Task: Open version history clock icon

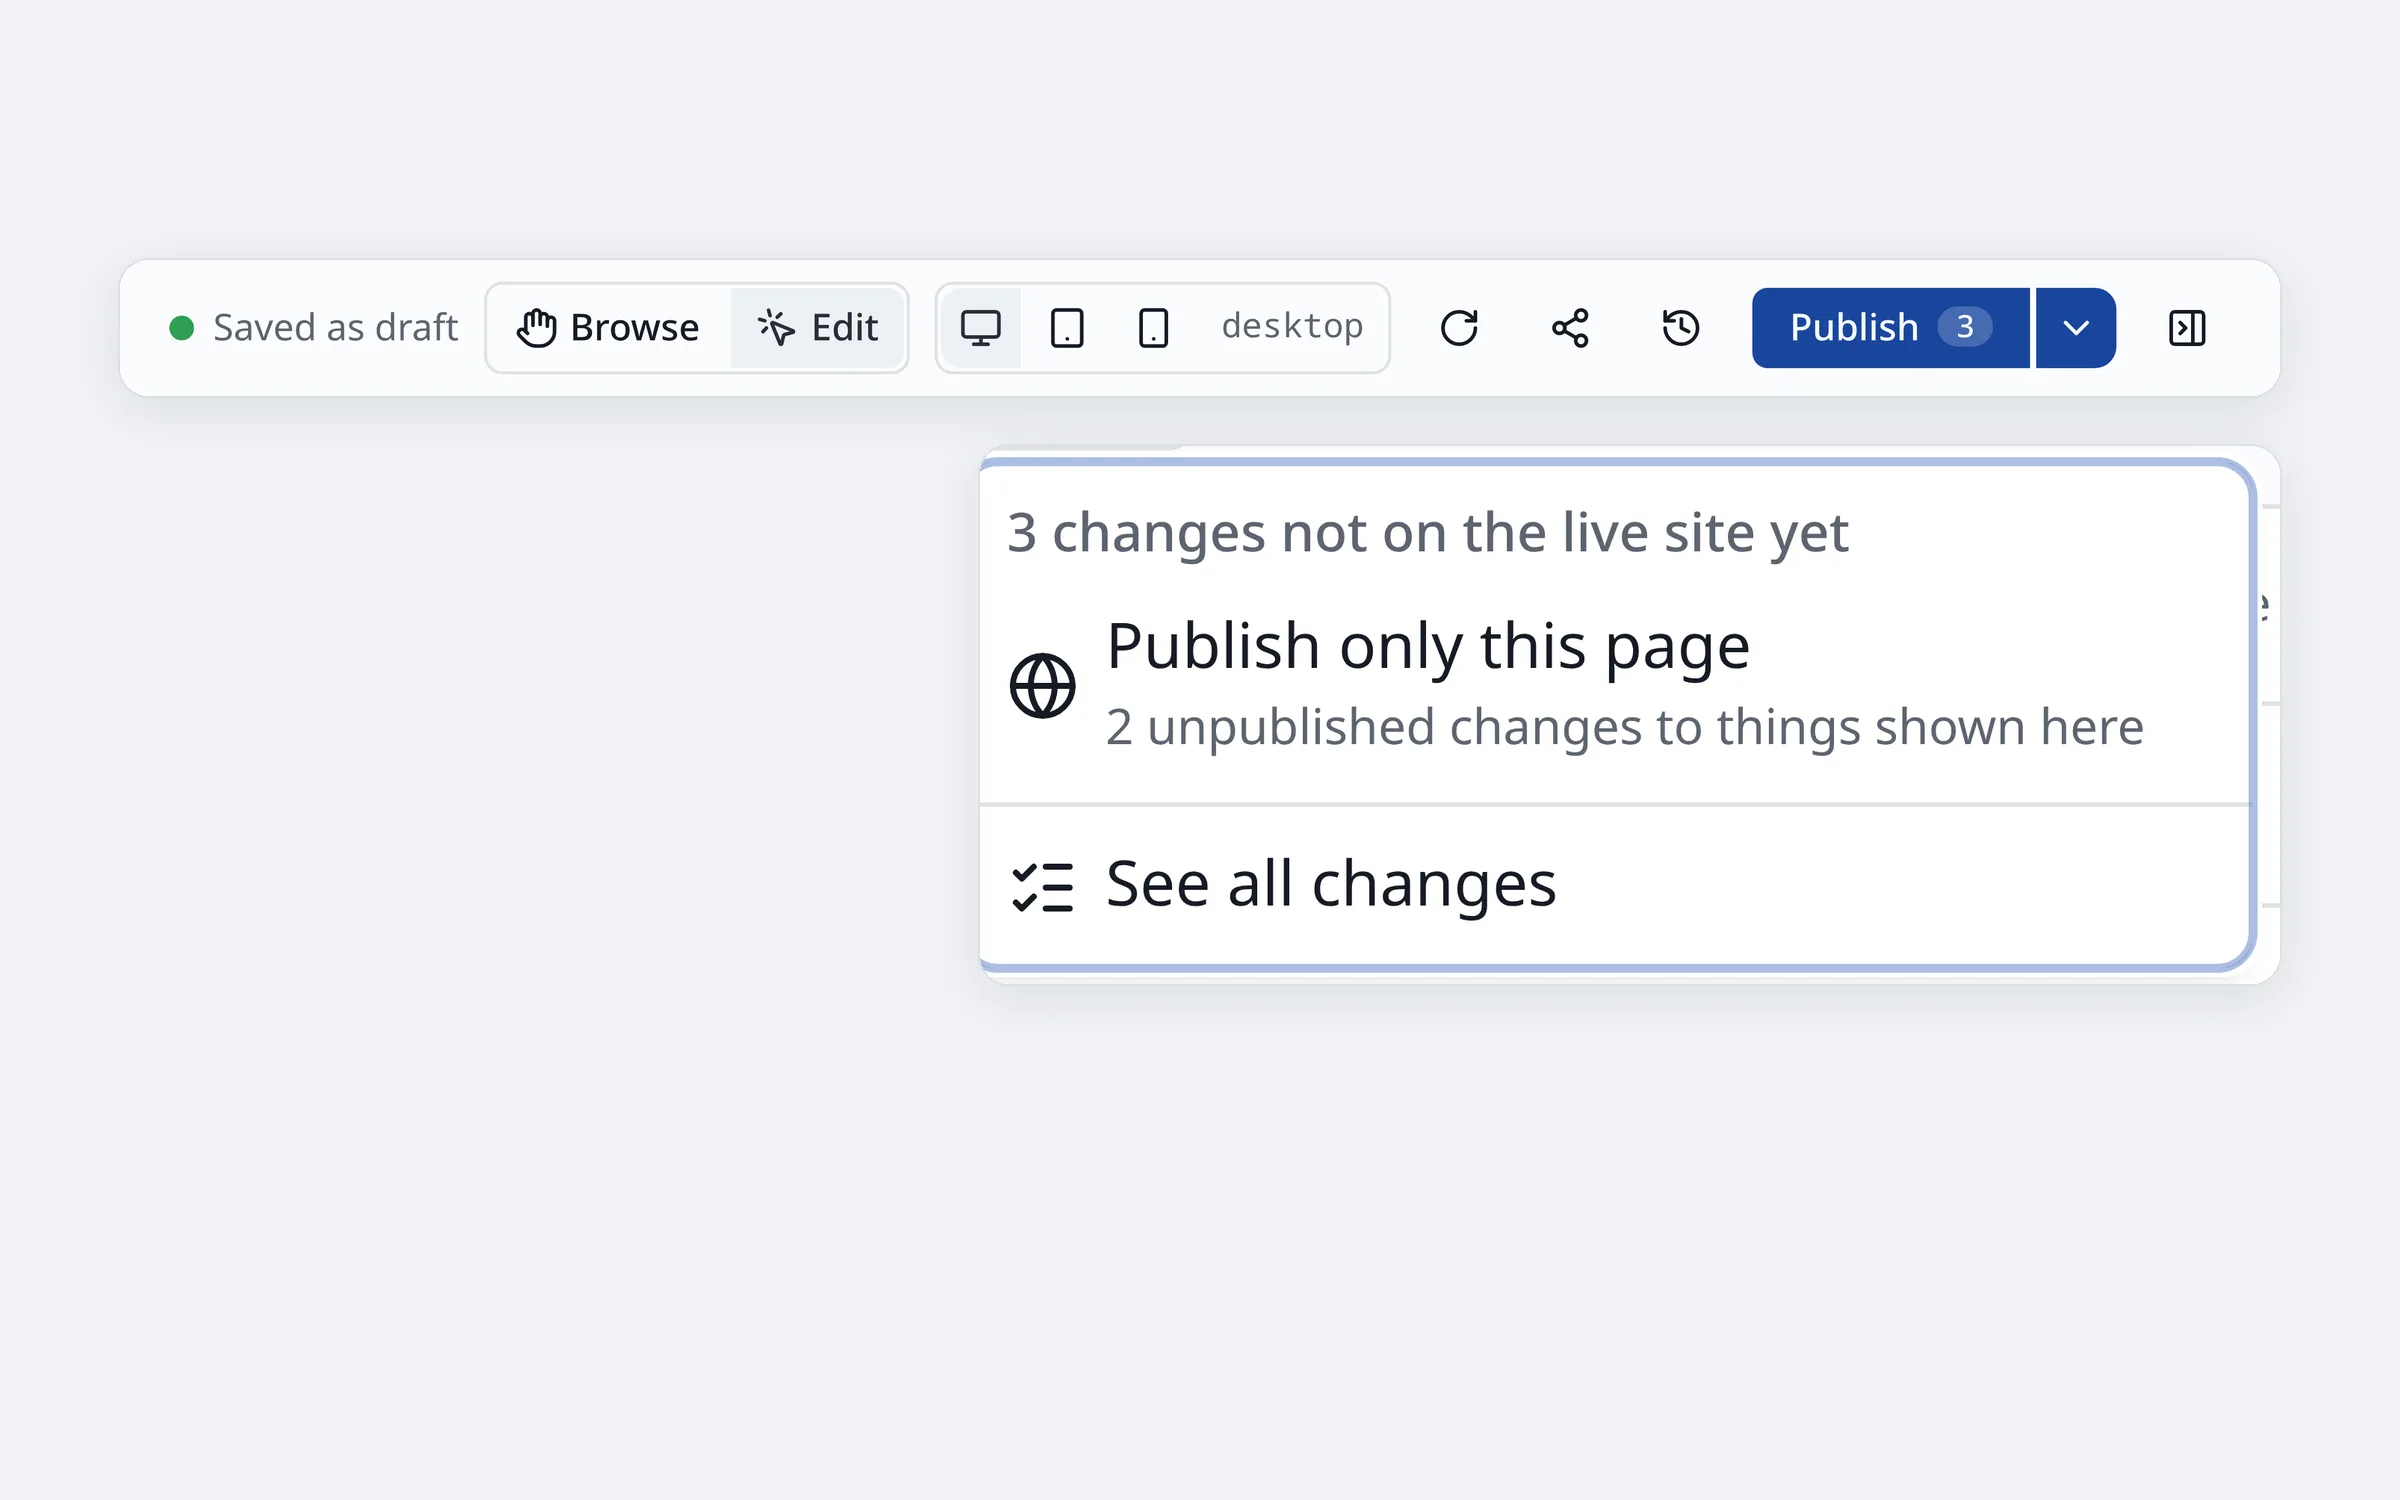Action: point(1681,328)
